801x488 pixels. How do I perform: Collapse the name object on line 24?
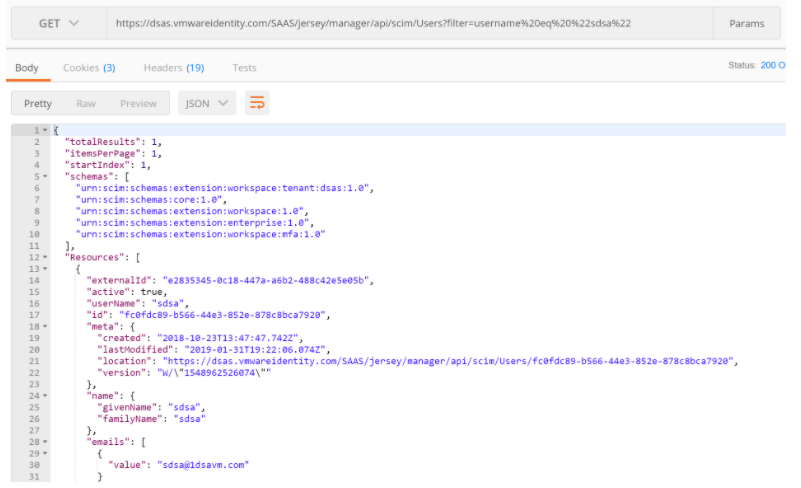click(x=44, y=395)
